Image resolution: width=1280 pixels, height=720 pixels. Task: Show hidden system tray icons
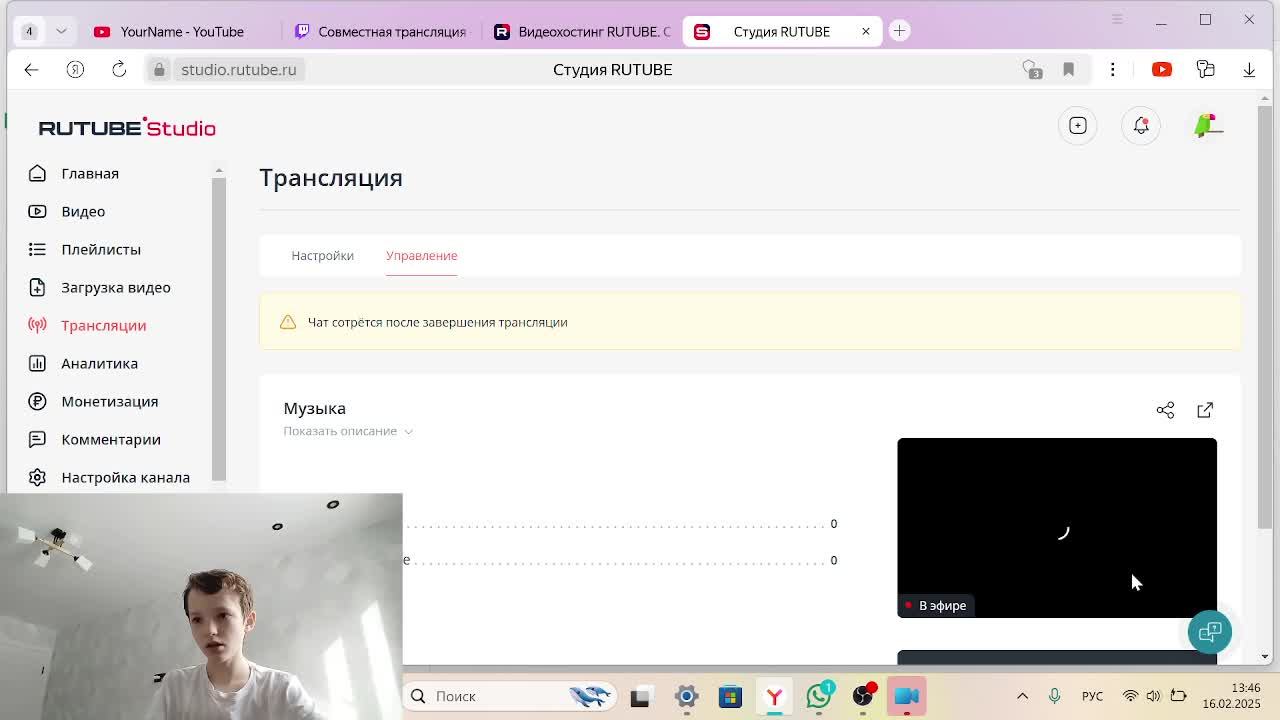pos(1022,696)
